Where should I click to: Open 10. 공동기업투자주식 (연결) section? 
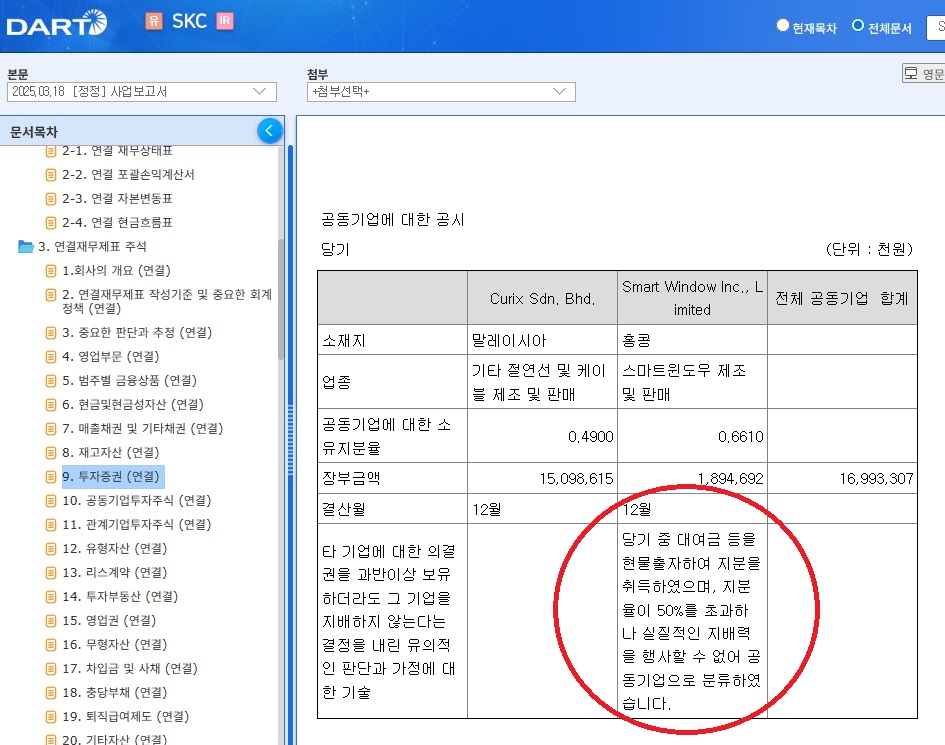pyautogui.click(x=136, y=500)
